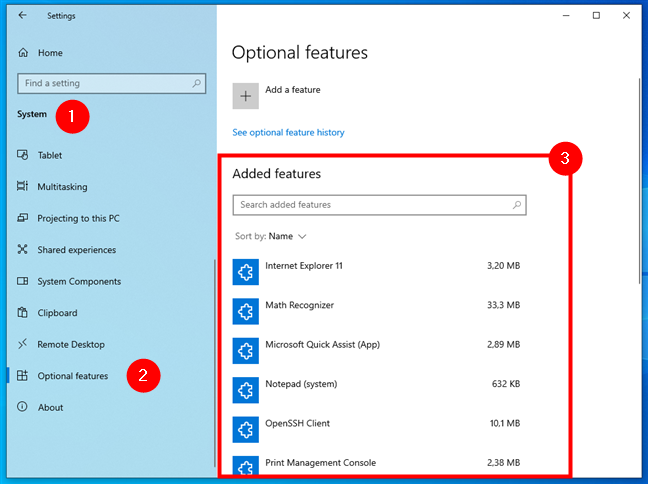Image resolution: width=648 pixels, height=484 pixels.
Task: Click the Internet Explorer 11 puzzle icon
Action: 245,272
